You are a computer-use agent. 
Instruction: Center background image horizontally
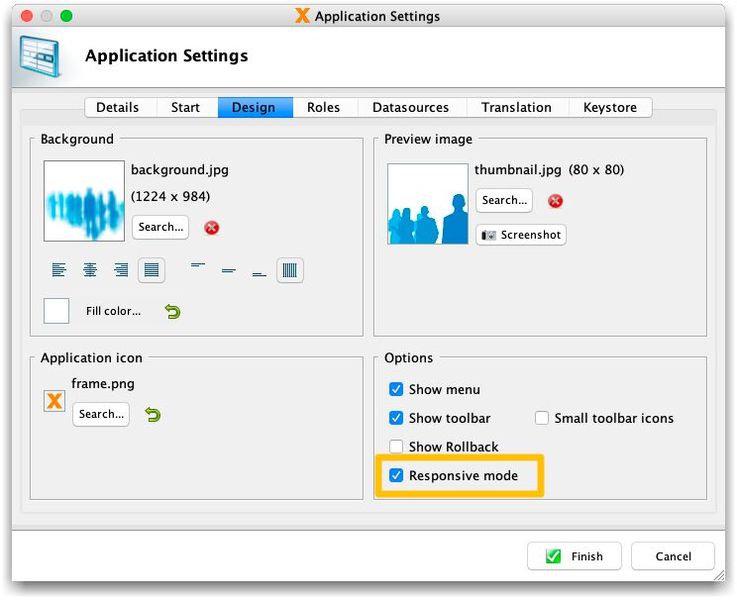point(90,270)
